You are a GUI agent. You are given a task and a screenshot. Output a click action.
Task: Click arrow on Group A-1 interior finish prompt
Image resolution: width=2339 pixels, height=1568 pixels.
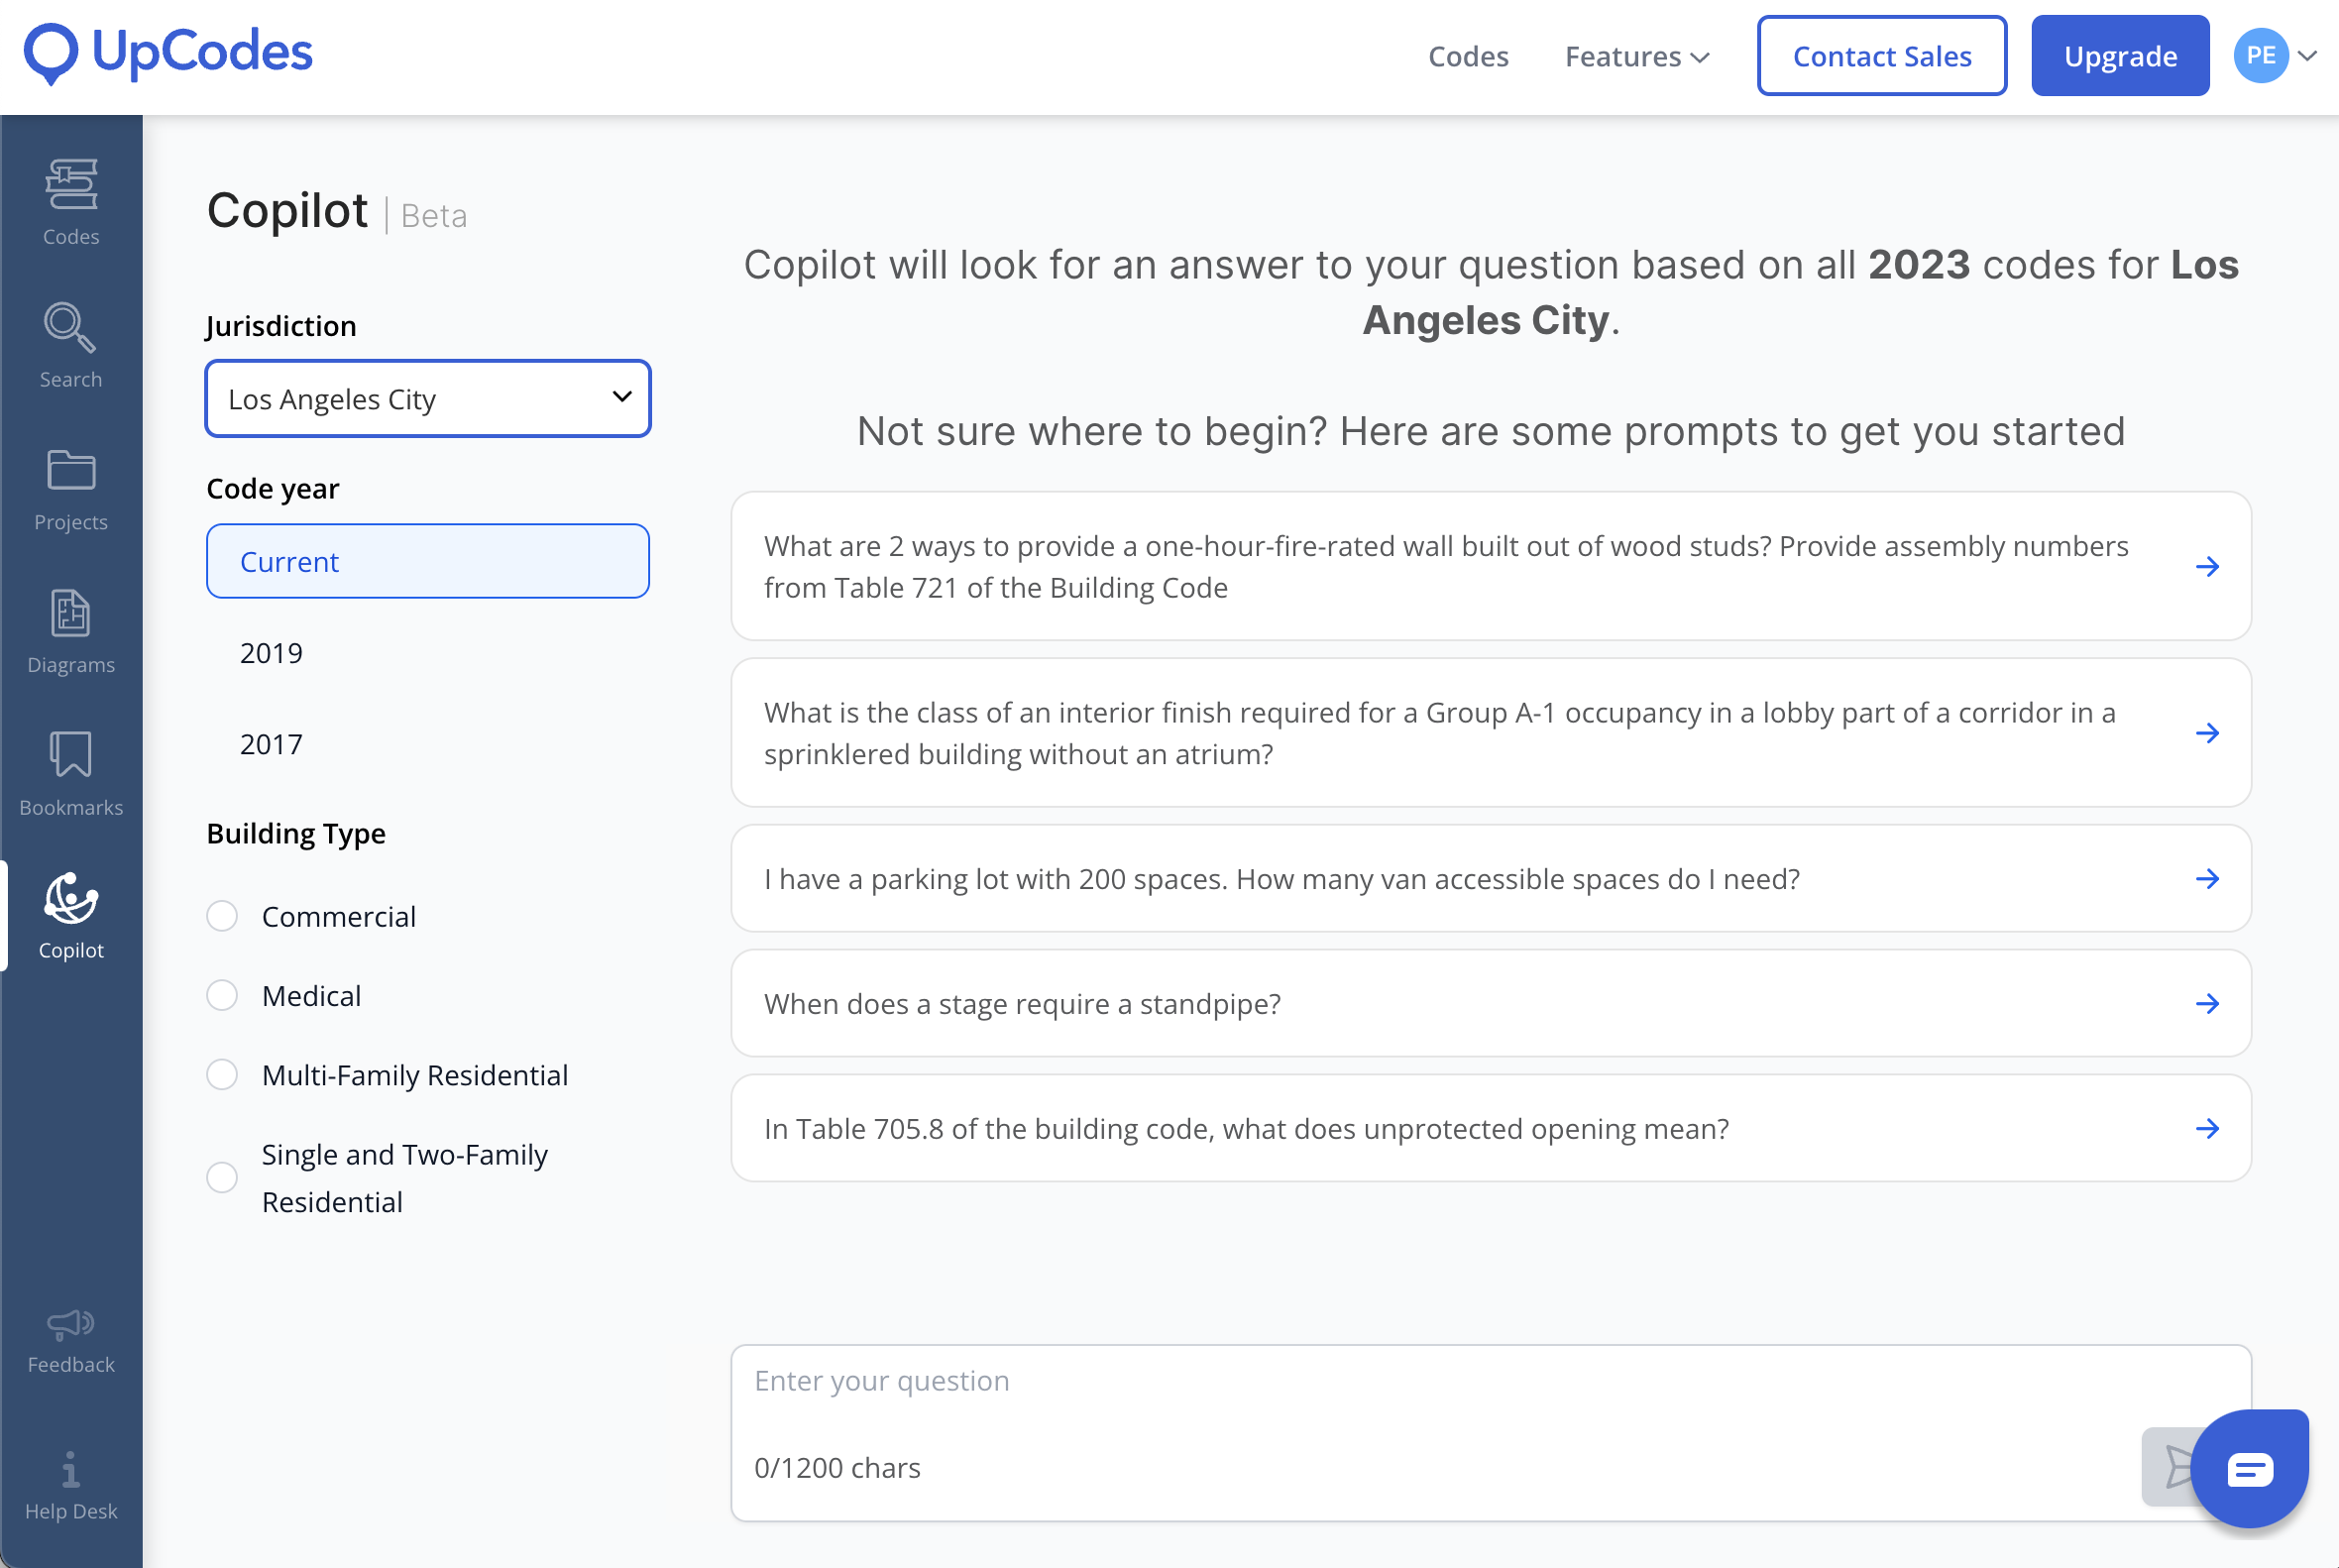[2207, 733]
